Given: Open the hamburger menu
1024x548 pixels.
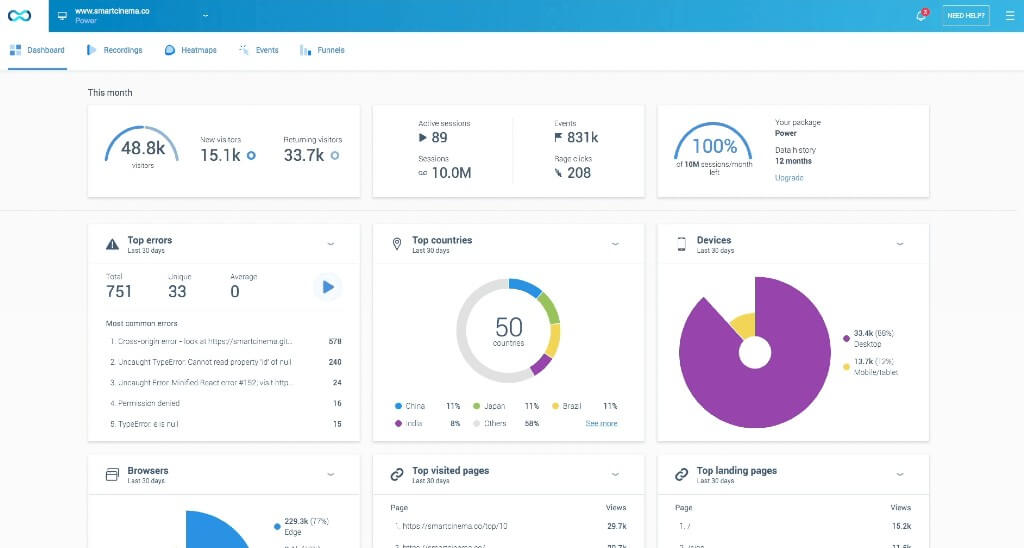Looking at the screenshot, I should click(1010, 16).
